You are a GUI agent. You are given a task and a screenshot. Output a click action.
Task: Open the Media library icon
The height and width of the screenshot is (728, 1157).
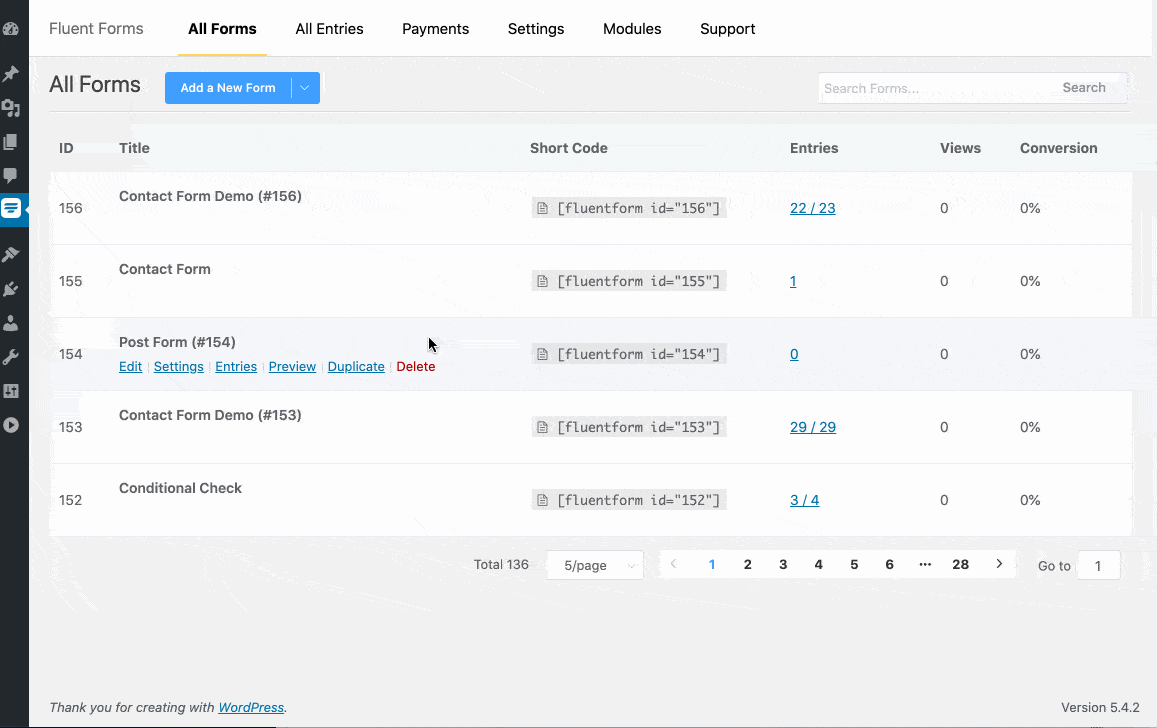pyautogui.click(x=11, y=108)
